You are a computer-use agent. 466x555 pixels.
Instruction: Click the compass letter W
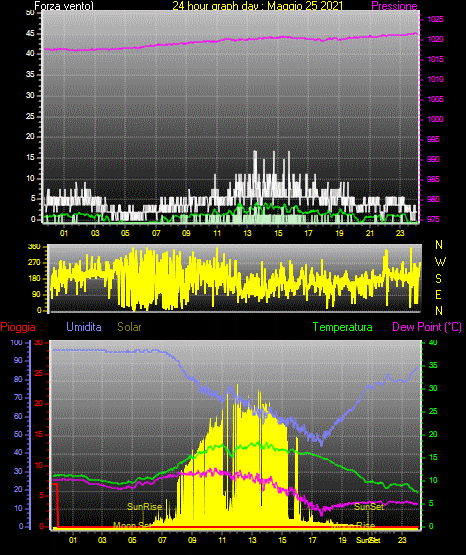point(440,262)
